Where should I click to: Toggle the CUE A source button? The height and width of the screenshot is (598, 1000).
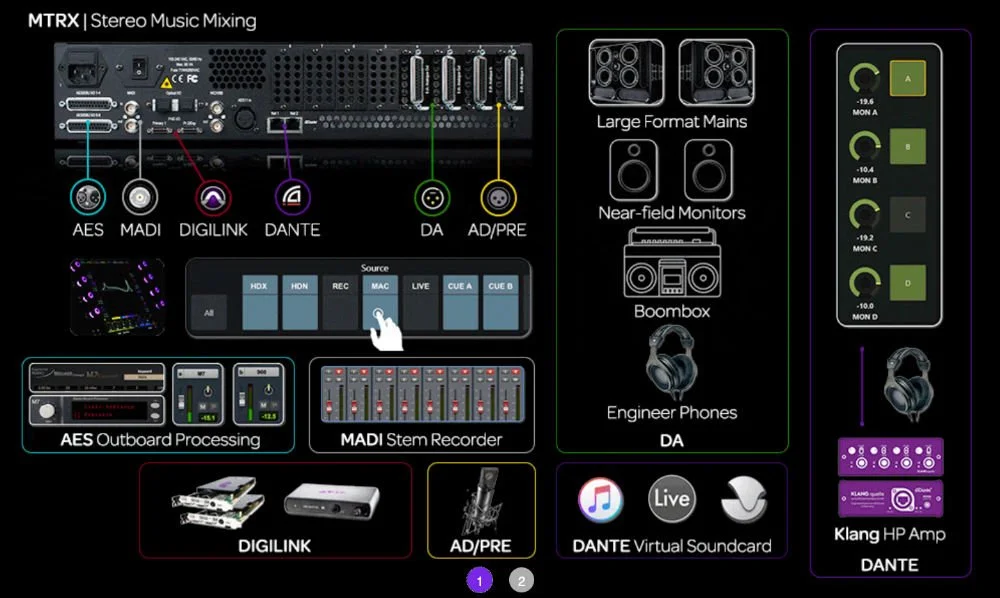(460, 302)
